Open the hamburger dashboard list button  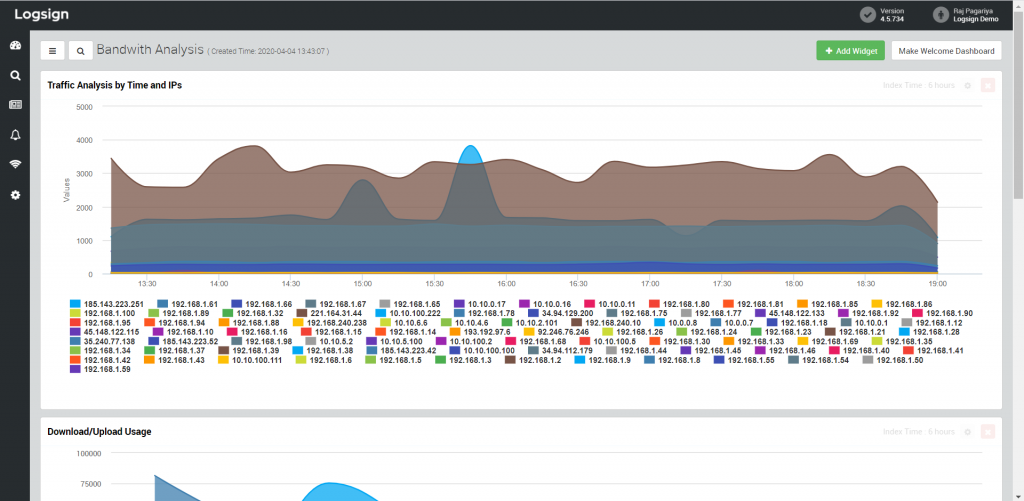click(x=52, y=50)
